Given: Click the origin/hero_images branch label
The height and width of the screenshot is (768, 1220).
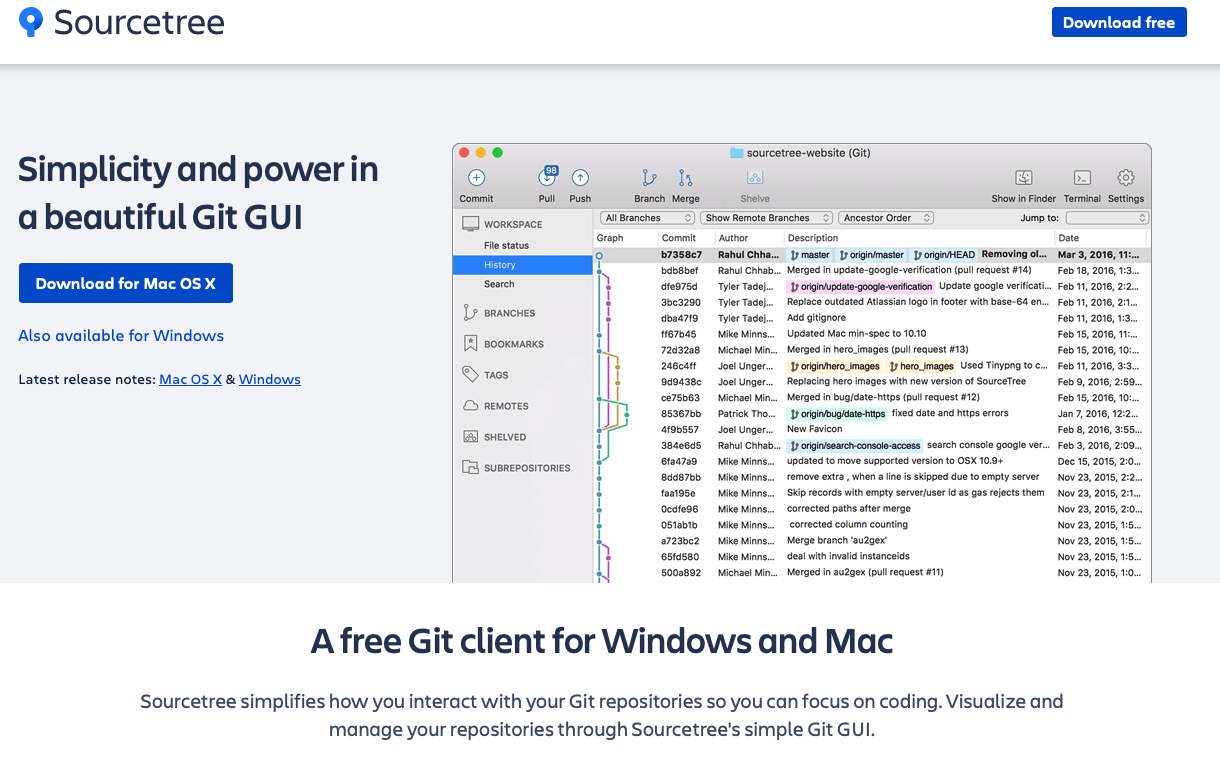Looking at the screenshot, I should pos(834,366).
